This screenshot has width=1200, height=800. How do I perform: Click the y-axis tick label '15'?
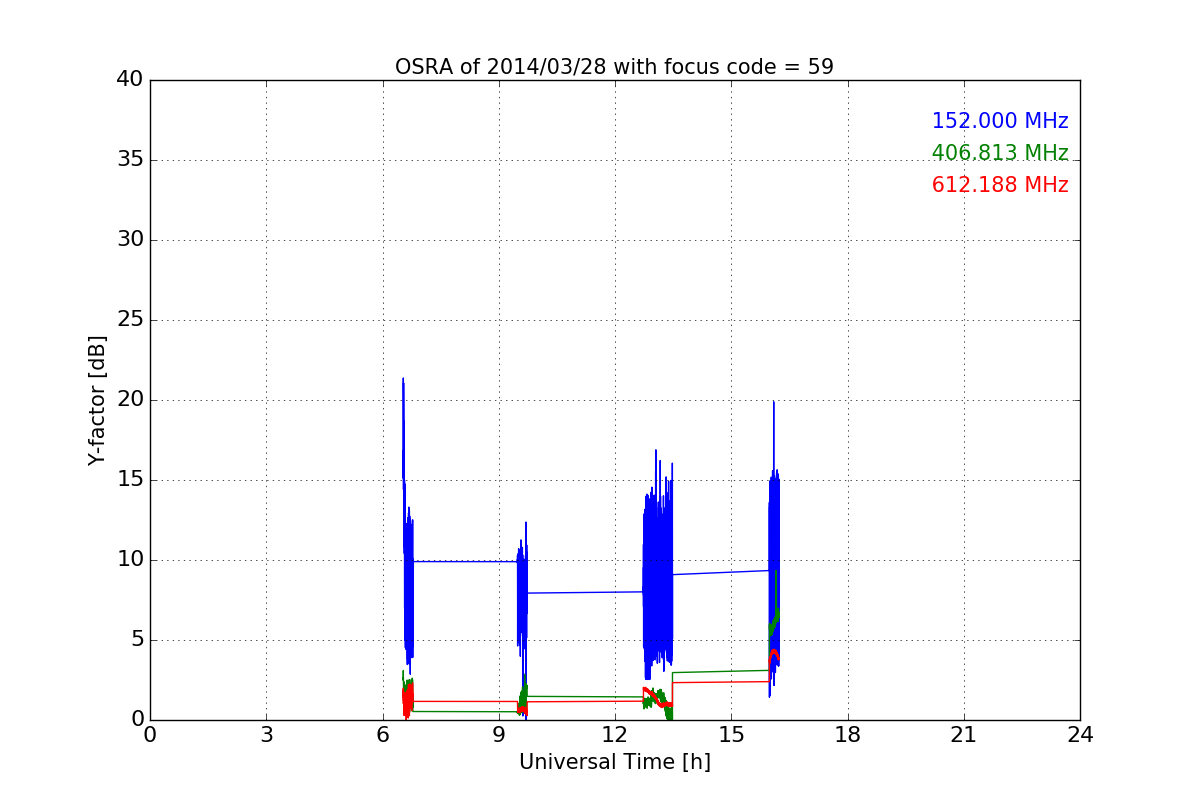(130, 480)
